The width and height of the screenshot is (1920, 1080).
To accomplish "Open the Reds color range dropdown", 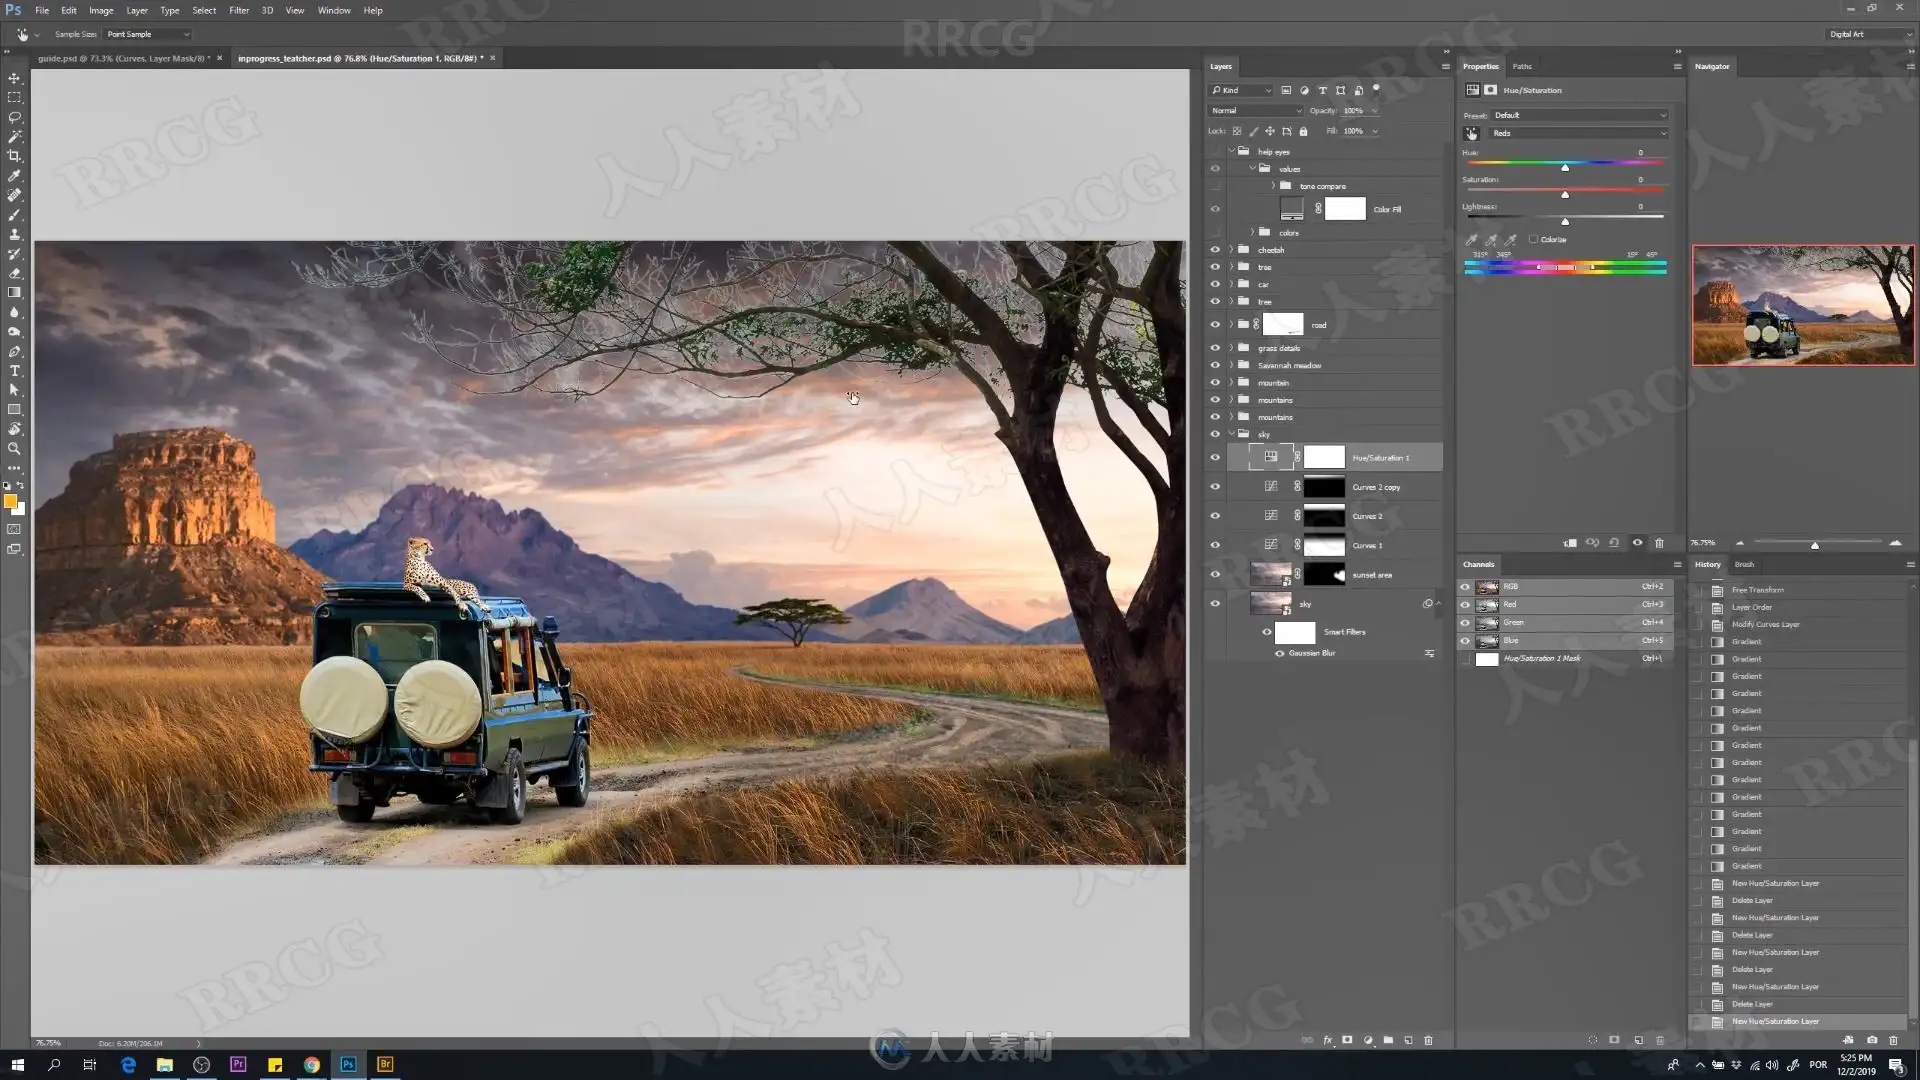I will [1579, 133].
